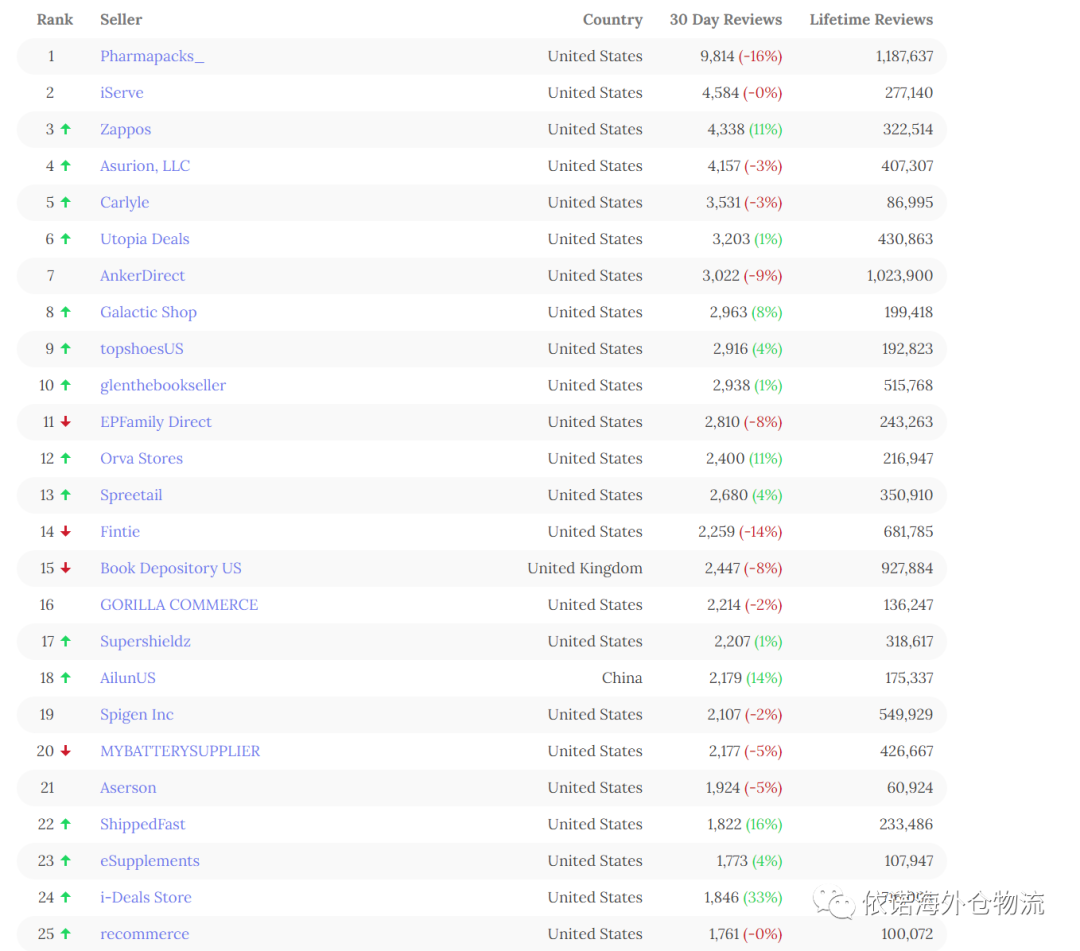
Task: Select the 1,846 (33%) reviews cell
Action: pos(743,897)
